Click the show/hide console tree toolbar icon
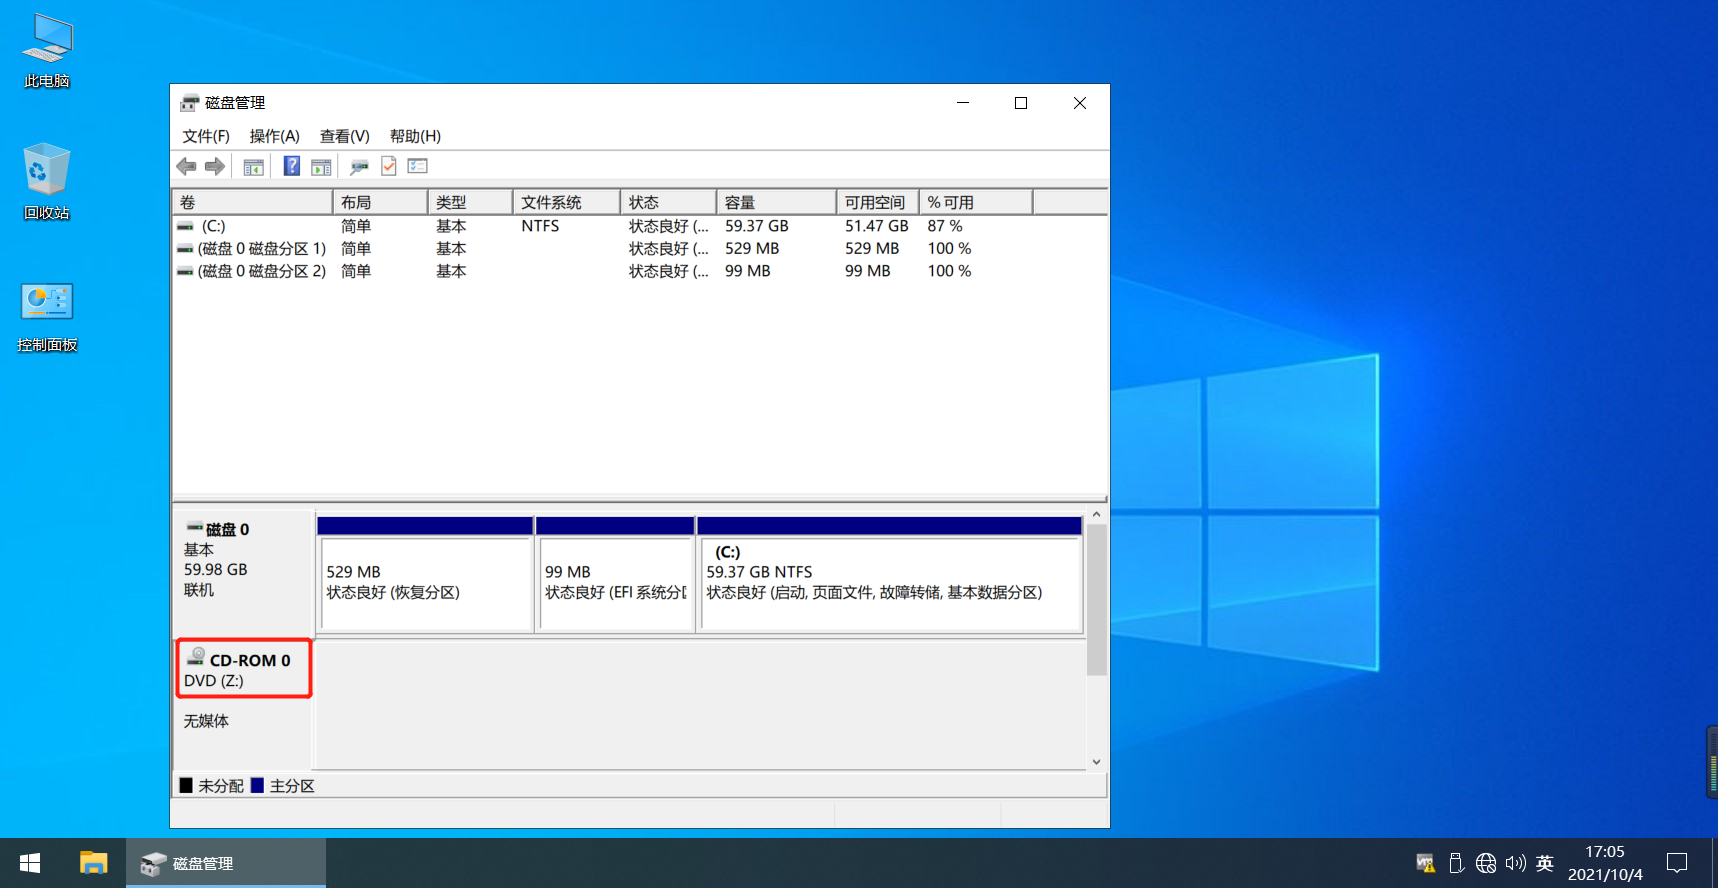Screen dimensions: 1718x888 254,167
